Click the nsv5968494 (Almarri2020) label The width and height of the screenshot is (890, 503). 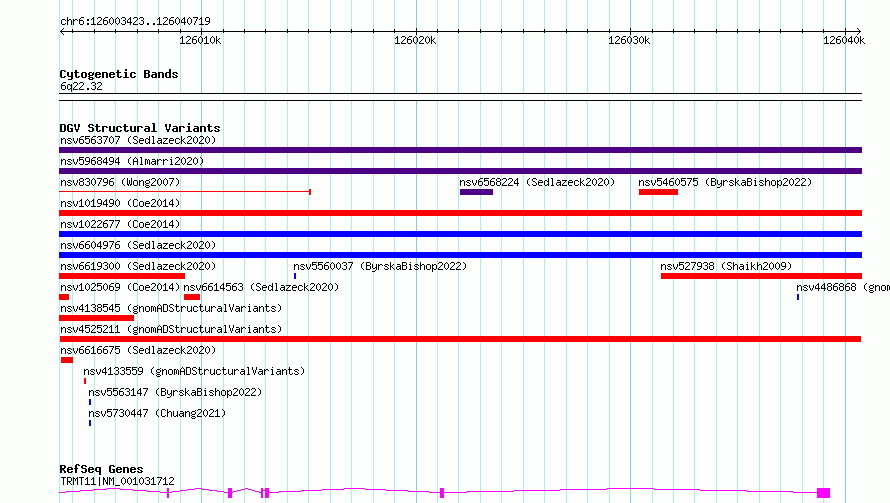coord(132,161)
